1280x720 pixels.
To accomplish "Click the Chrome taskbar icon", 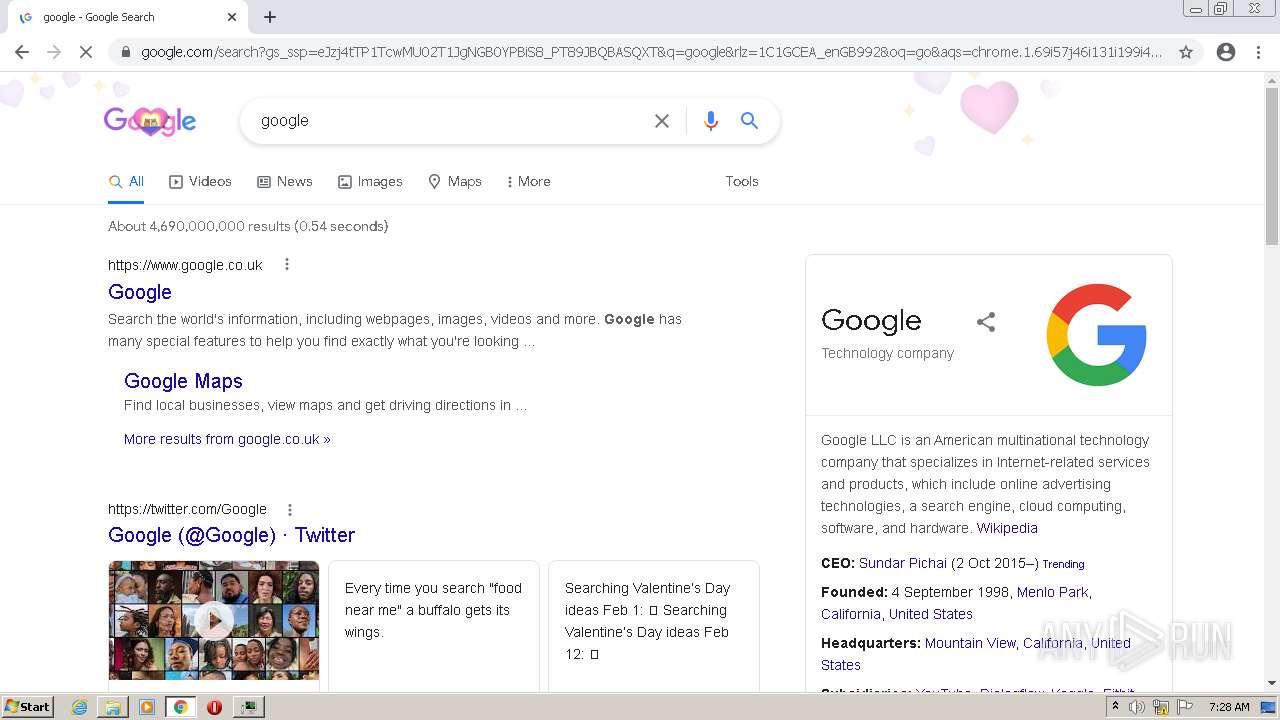I will pyautogui.click(x=180, y=707).
